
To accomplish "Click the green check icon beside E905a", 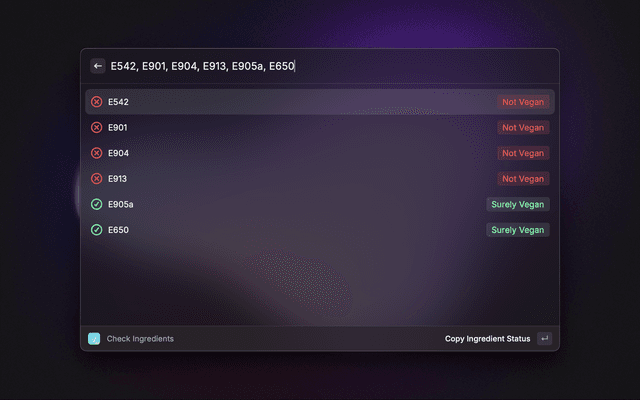I will (x=96, y=204).
